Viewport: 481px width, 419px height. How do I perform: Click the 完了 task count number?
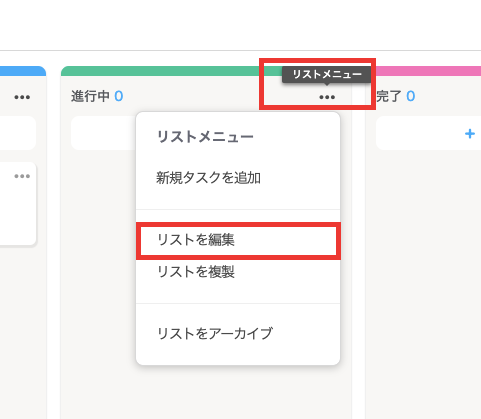(411, 96)
